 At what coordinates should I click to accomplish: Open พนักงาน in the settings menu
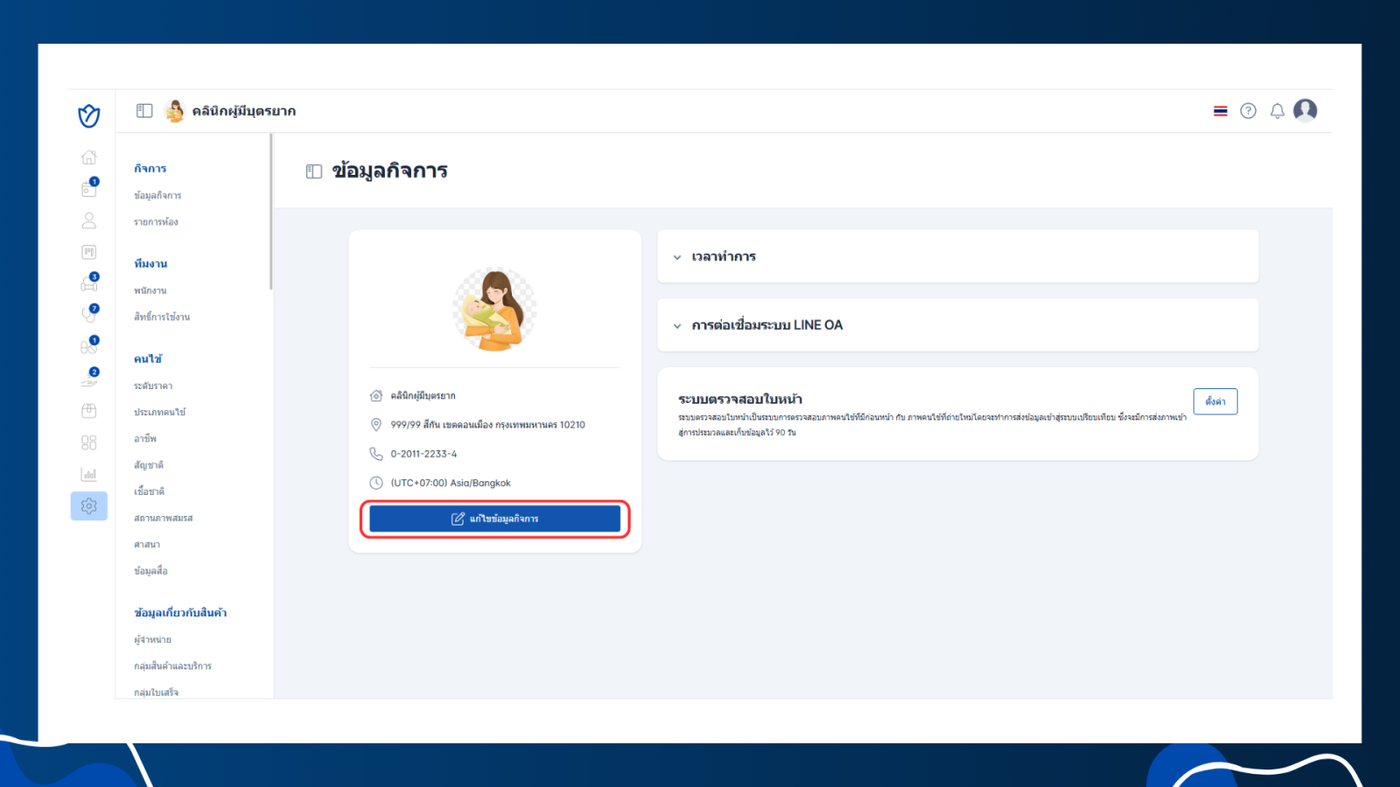[150, 291]
